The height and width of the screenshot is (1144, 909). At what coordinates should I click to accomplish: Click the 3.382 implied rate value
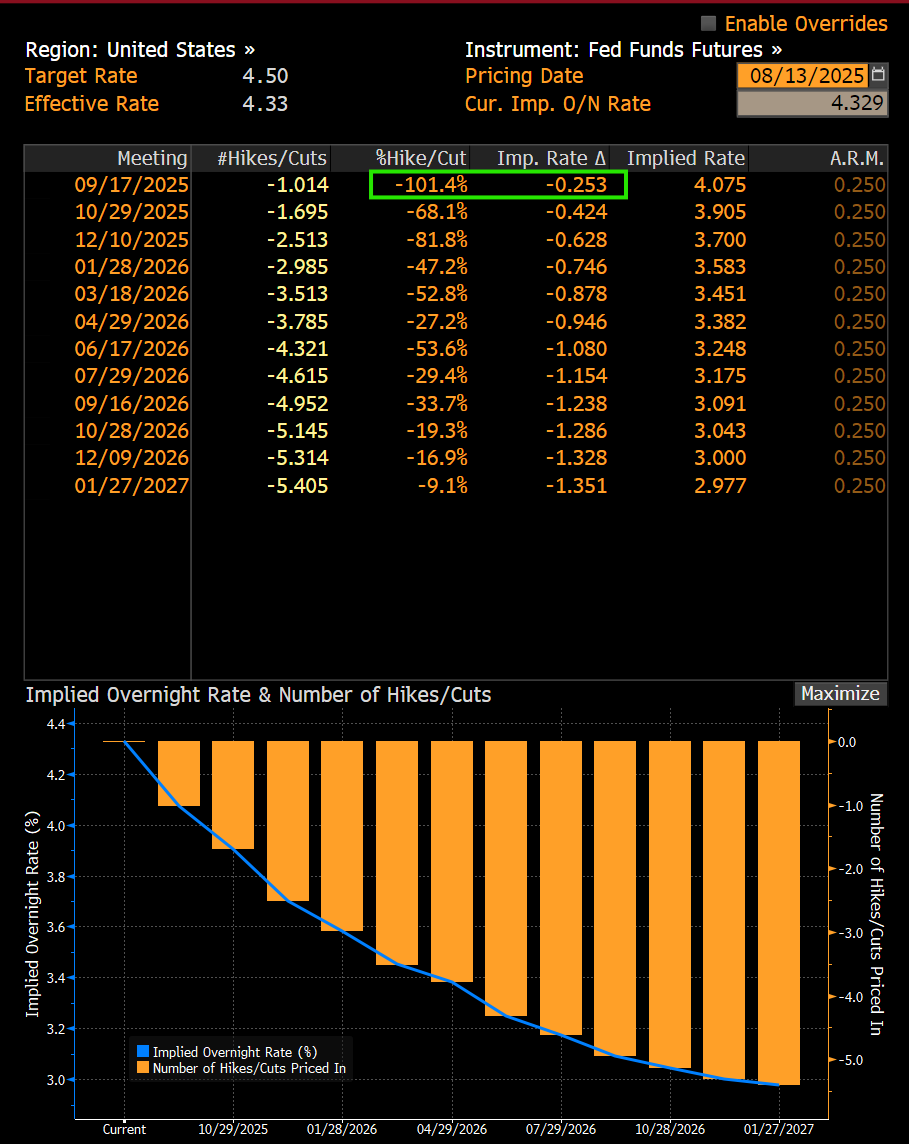tap(720, 321)
